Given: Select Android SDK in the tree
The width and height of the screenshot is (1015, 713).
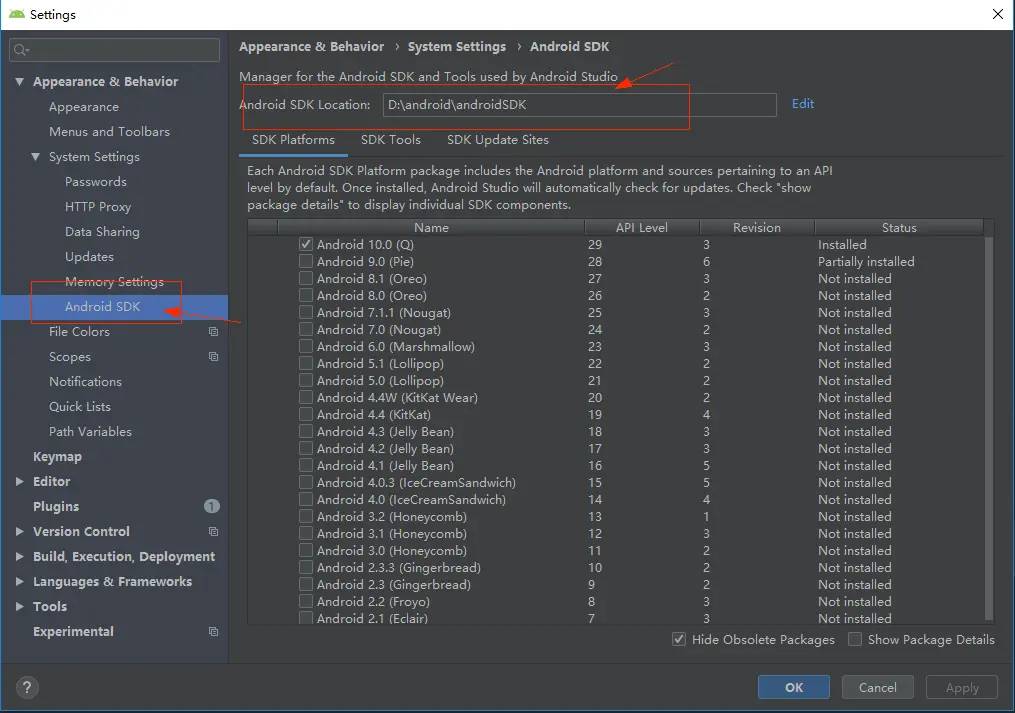Looking at the screenshot, I should tap(114, 307).
